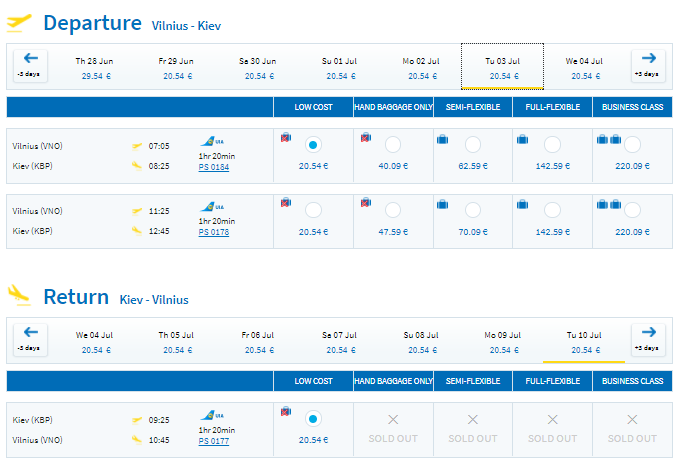Click return BUSINESS CLASS column header
Image resolution: width=680 pixels, height=464 pixels.
coord(632,381)
